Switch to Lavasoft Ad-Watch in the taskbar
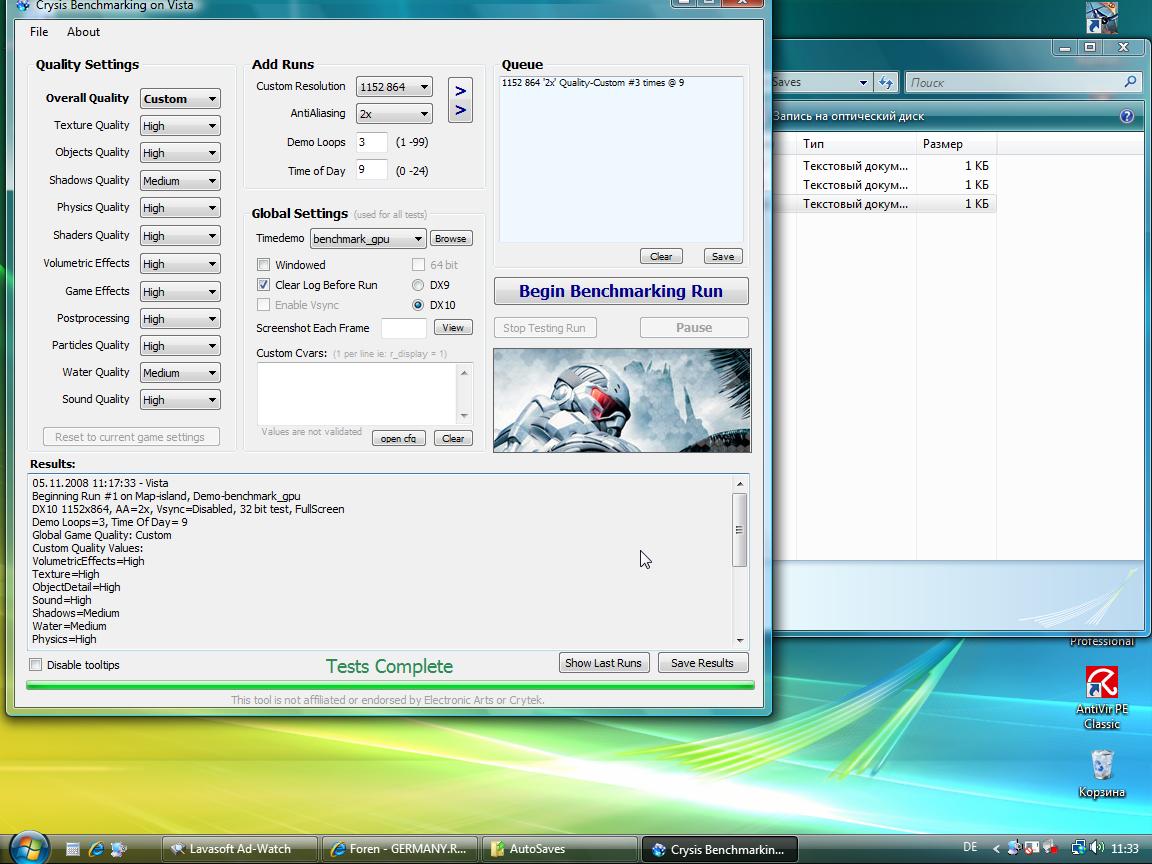This screenshot has width=1152, height=864. point(240,849)
